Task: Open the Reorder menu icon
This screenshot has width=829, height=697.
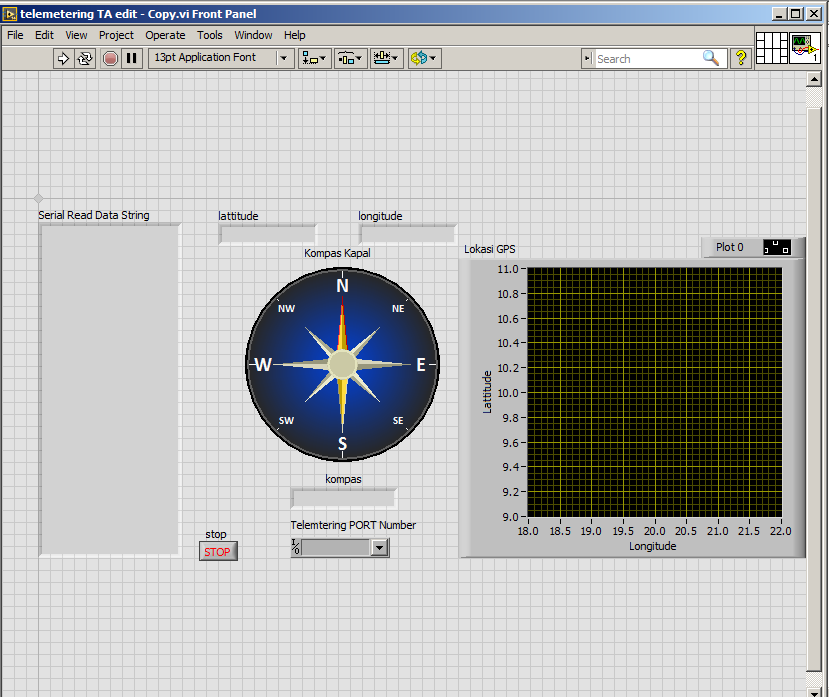Action: click(424, 58)
